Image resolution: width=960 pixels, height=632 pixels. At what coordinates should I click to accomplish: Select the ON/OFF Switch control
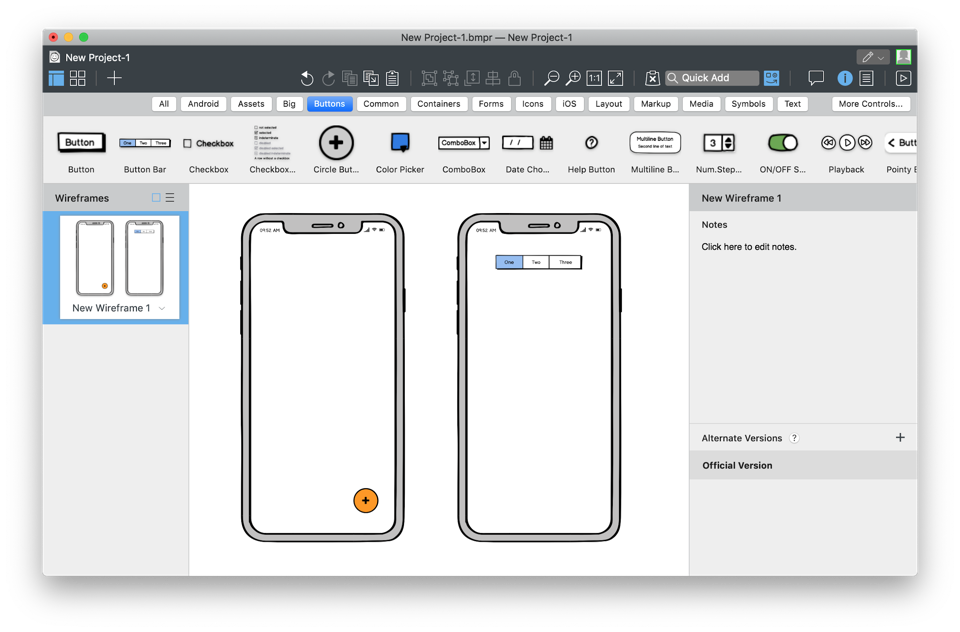point(782,144)
